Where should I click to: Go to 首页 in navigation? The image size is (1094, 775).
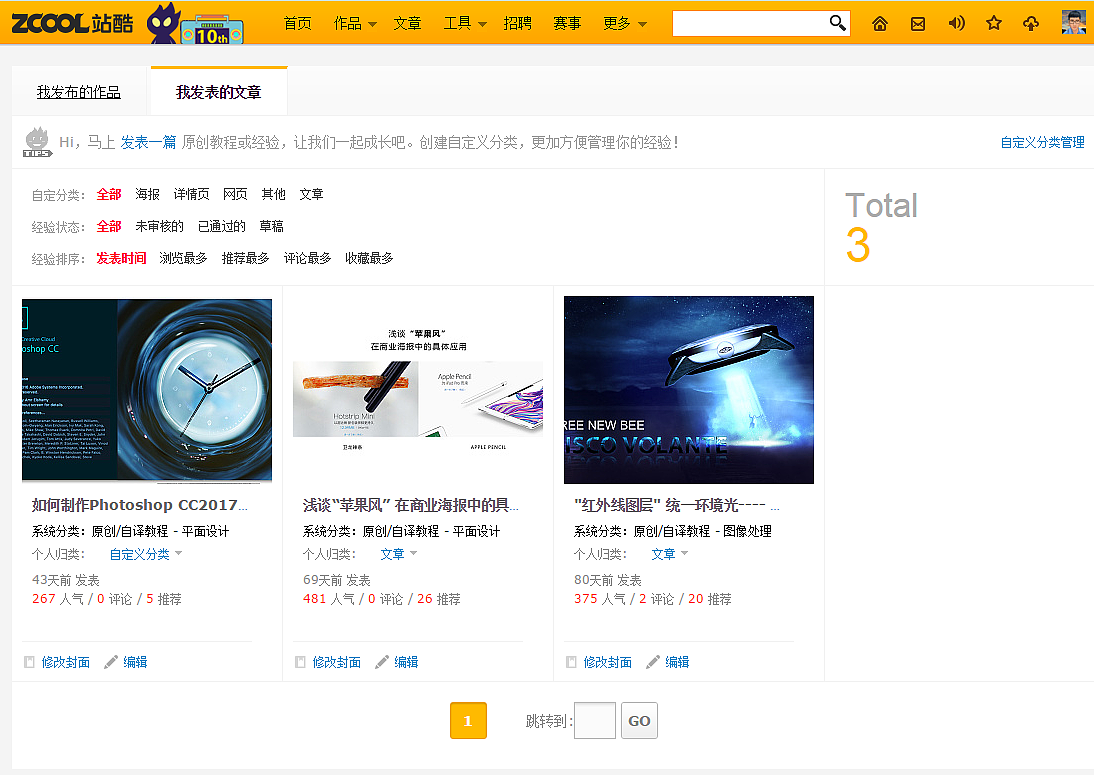pyautogui.click(x=298, y=24)
